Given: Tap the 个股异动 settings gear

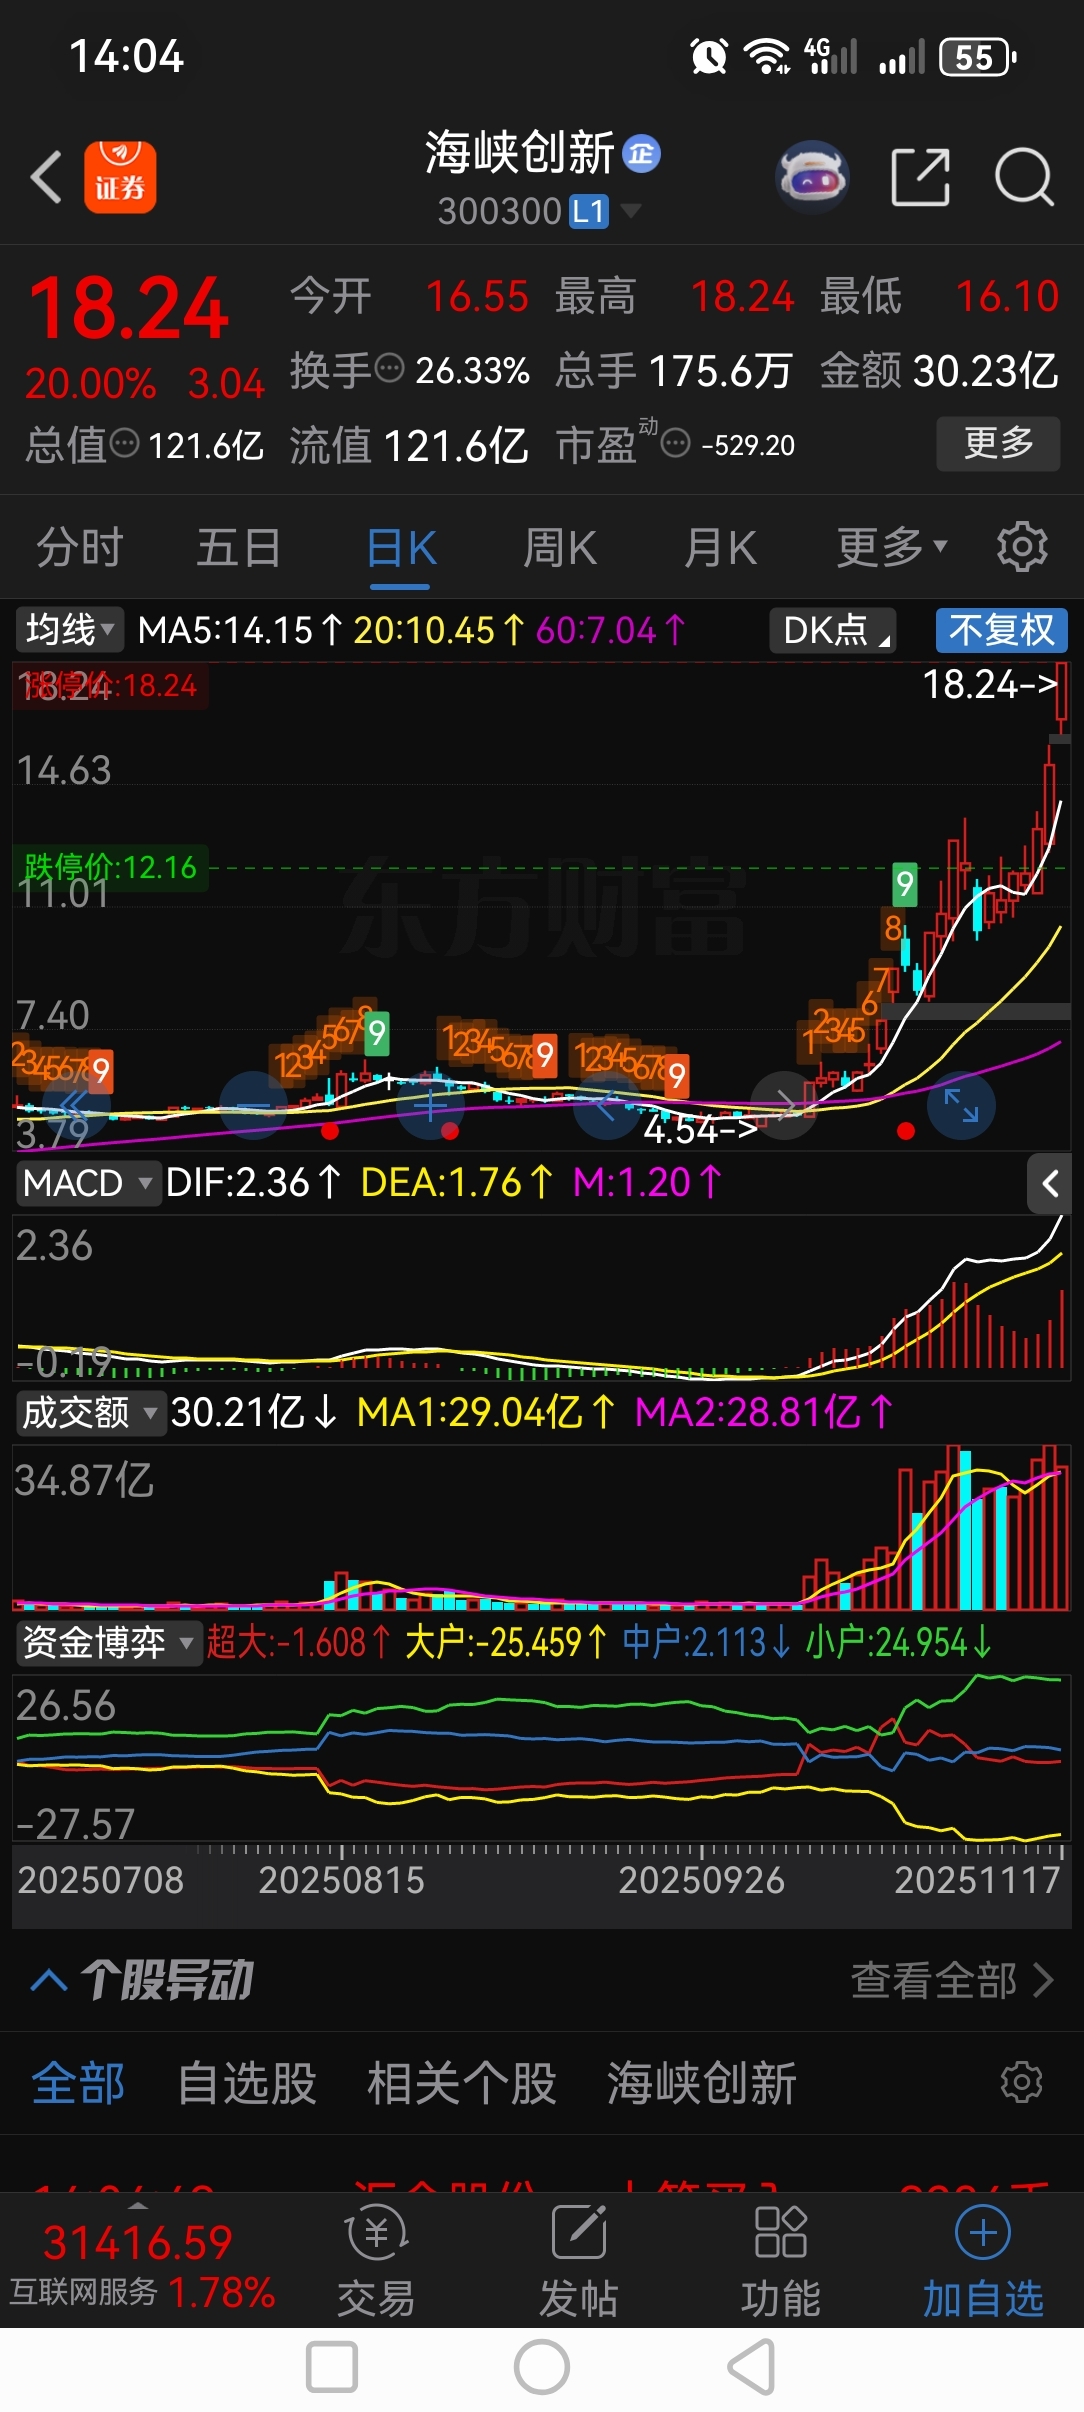Looking at the screenshot, I should [1022, 2082].
